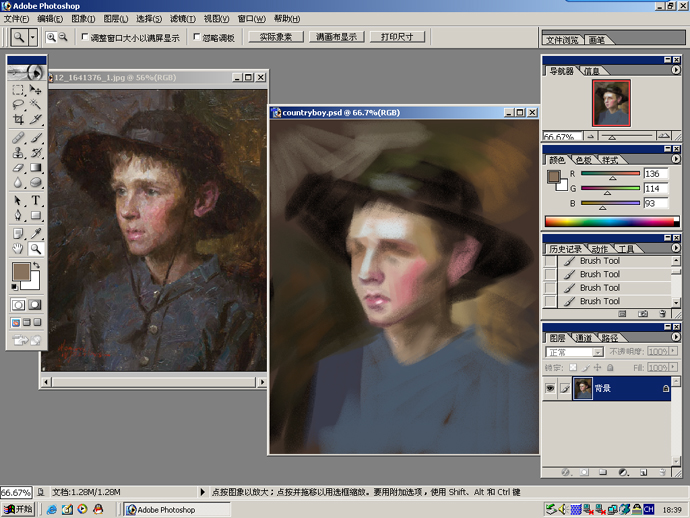This screenshot has width=690, height=518.
Task: Delete current state in History panel
Action: [662, 314]
